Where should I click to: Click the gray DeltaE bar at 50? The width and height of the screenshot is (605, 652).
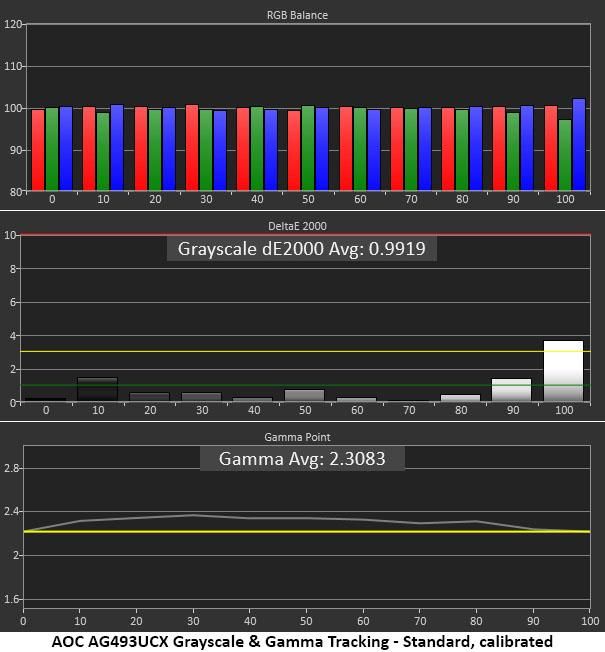coord(304,395)
